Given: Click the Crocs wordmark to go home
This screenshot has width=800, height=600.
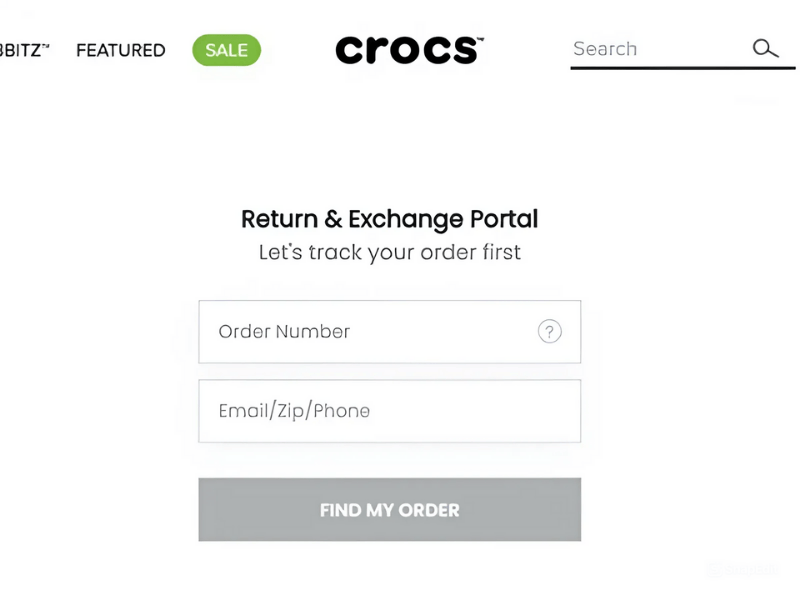Looking at the screenshot, I should pos(408,50).
